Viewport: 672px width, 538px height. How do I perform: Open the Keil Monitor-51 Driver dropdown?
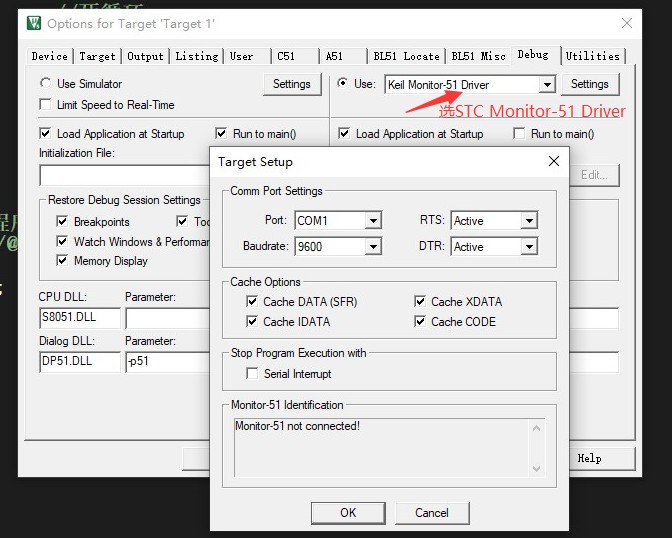pyautogui.click(x=547, y=84)
